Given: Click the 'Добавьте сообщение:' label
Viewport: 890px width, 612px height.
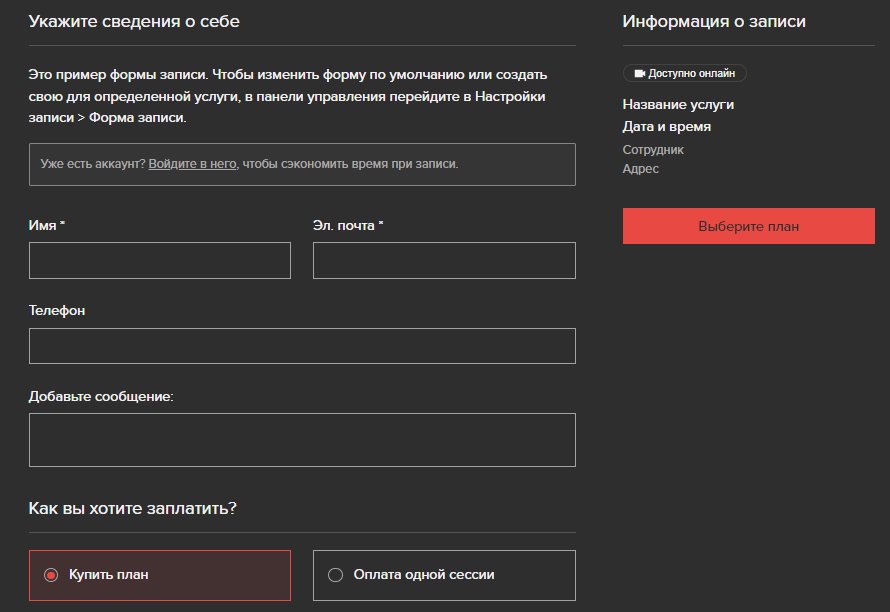Looking at the screenshot, I should [101, 396].
